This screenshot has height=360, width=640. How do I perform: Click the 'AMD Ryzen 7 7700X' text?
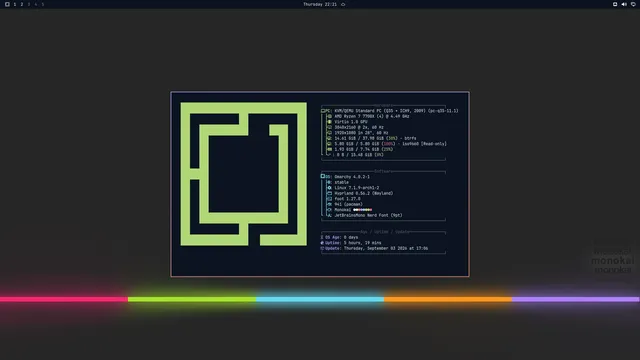click(354, 116)
